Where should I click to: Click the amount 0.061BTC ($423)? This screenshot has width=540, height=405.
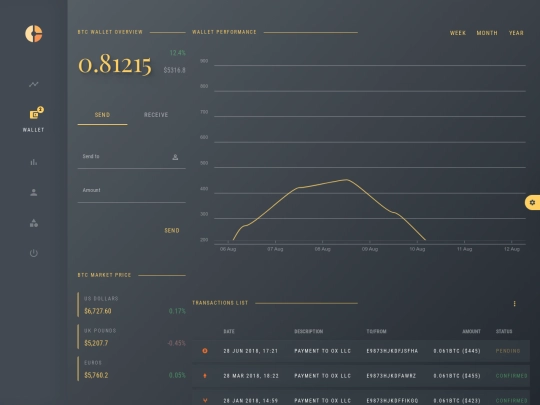(x=457, y=401)
